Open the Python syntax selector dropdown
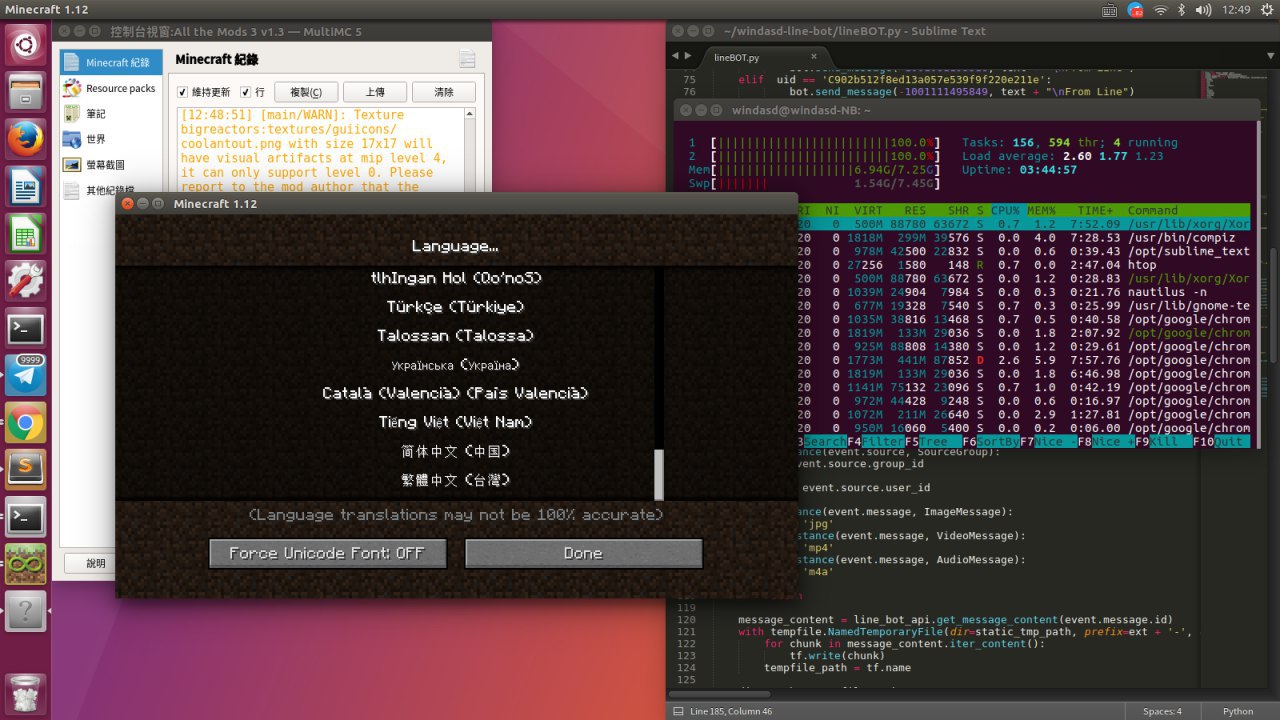Screen dimensions: 1280x720 click(x=1237, y=711)
